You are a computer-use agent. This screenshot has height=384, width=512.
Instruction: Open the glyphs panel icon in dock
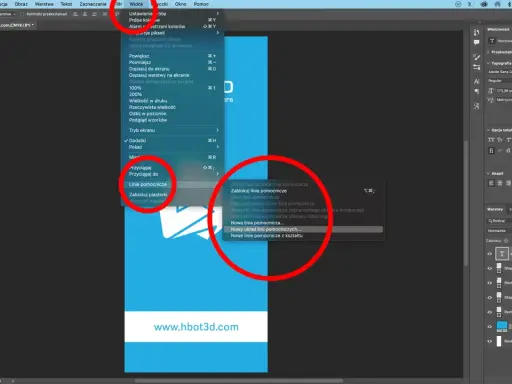click(x=477, y=106)
